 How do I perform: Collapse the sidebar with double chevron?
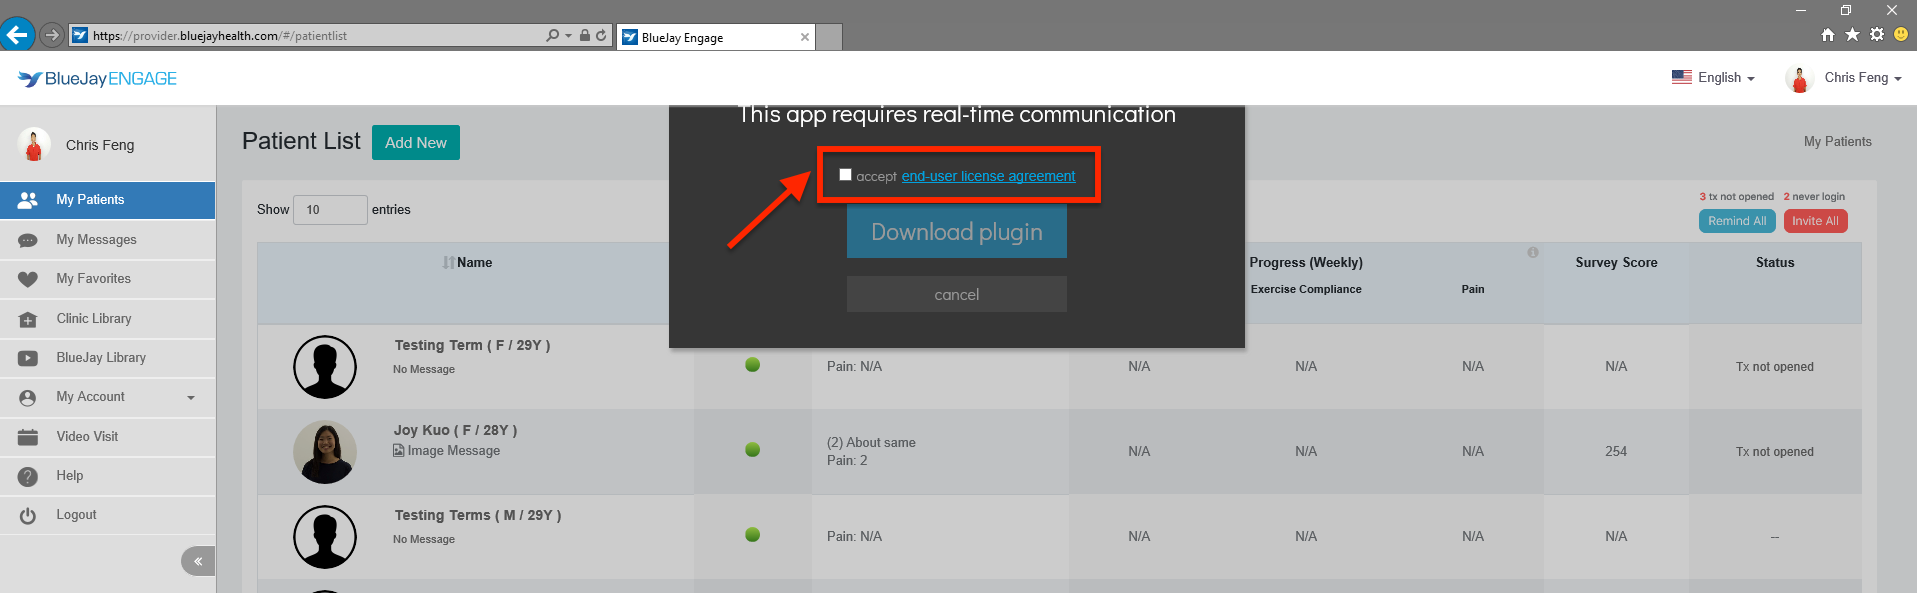point(198,561)
